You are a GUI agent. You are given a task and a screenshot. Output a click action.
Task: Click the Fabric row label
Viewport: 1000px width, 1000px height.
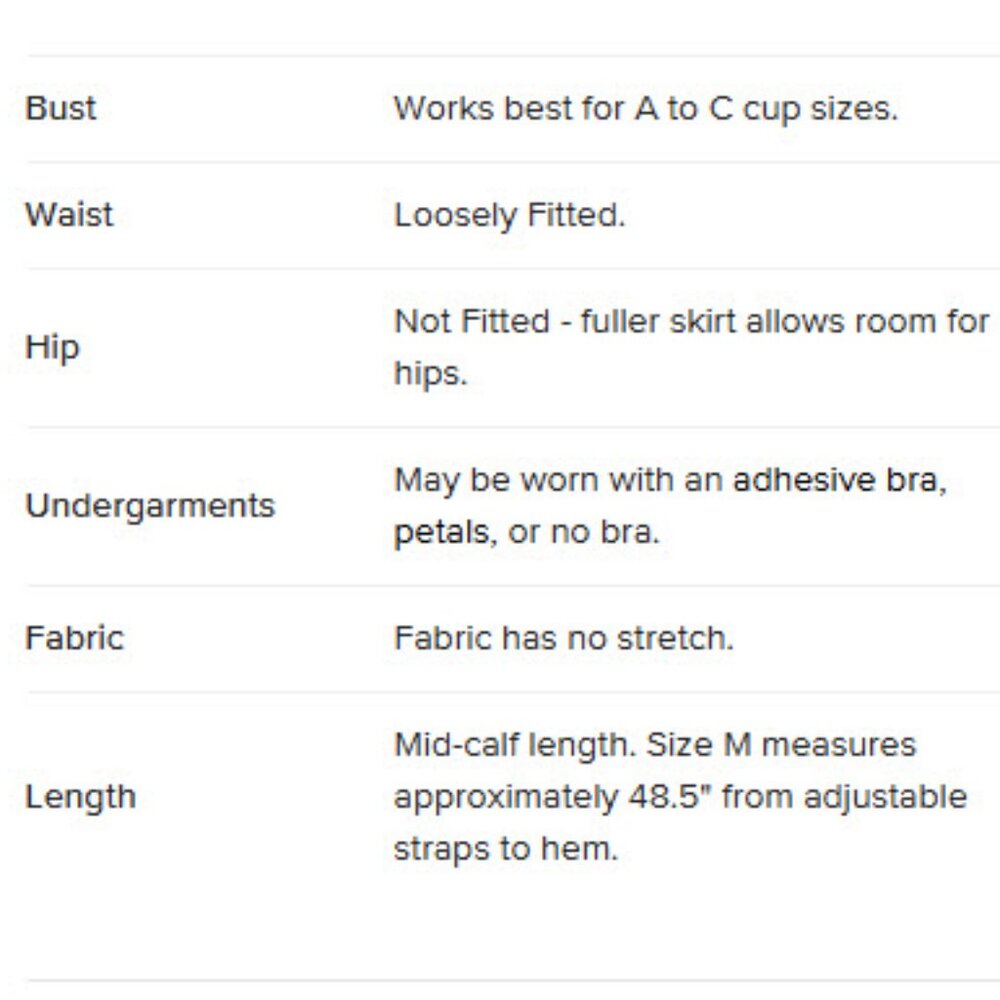pyautogui.click(x=74, y=638)
